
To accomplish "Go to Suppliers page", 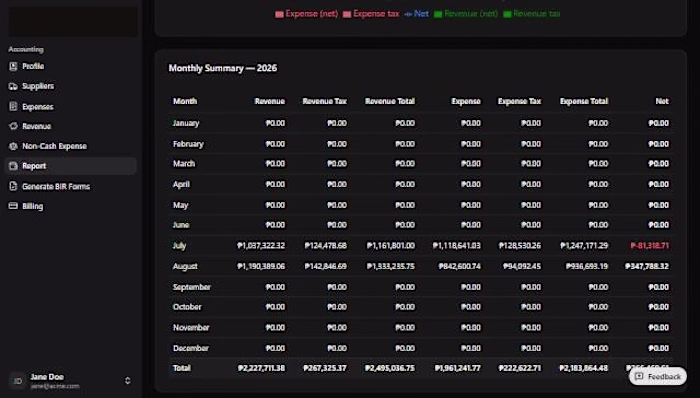I will pyautogui.click(x=71, y=87).
